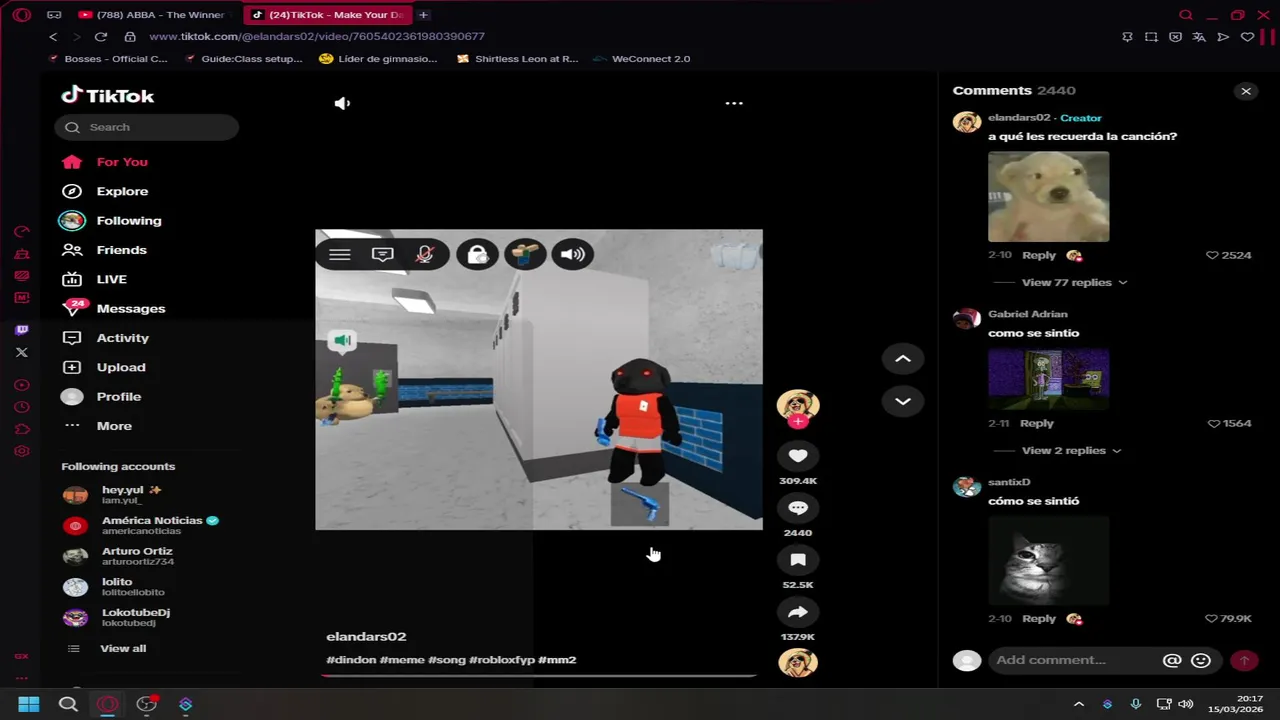
Task: Open the cat image in santixD's comment
Action: tap(1048, 561)
